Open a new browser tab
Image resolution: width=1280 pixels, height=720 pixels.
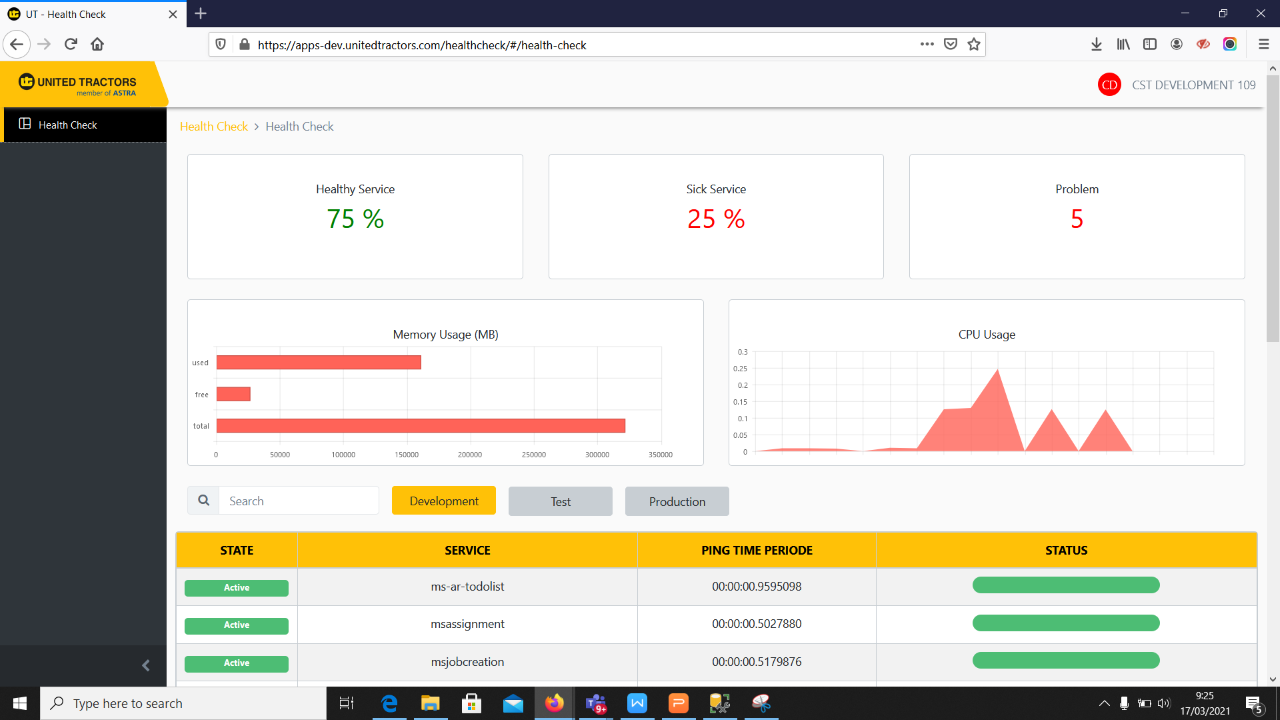point(201,13)
